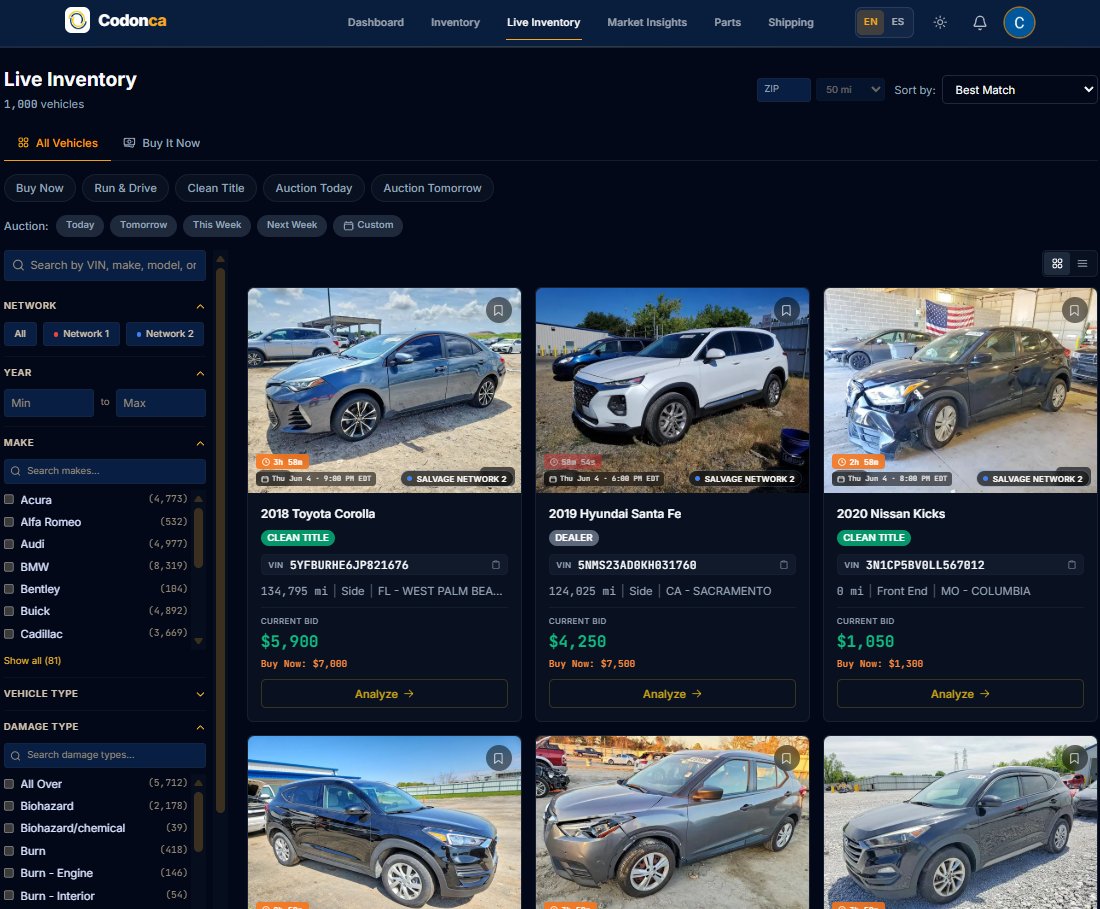Viewport: 1100px width, 909px height.
Task: Click the Codonca logo icon
Action: click(x=77, y=20)
